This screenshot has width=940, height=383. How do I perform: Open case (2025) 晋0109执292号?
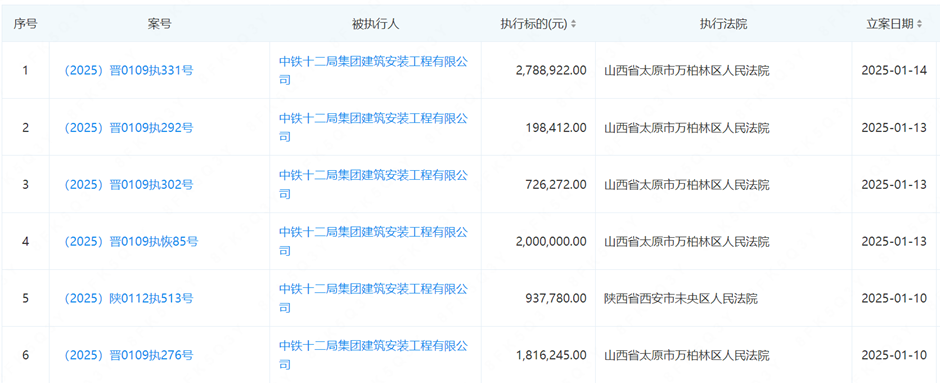coord(128,128)
